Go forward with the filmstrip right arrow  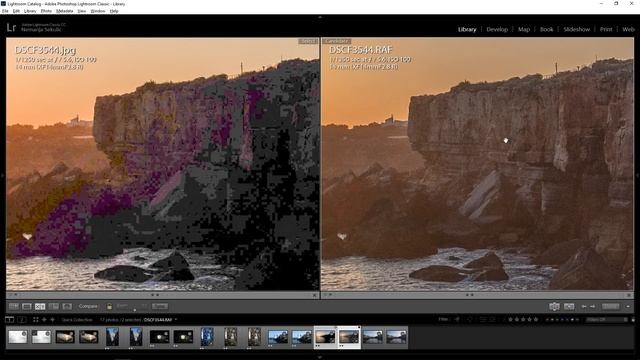click(52, 320)
